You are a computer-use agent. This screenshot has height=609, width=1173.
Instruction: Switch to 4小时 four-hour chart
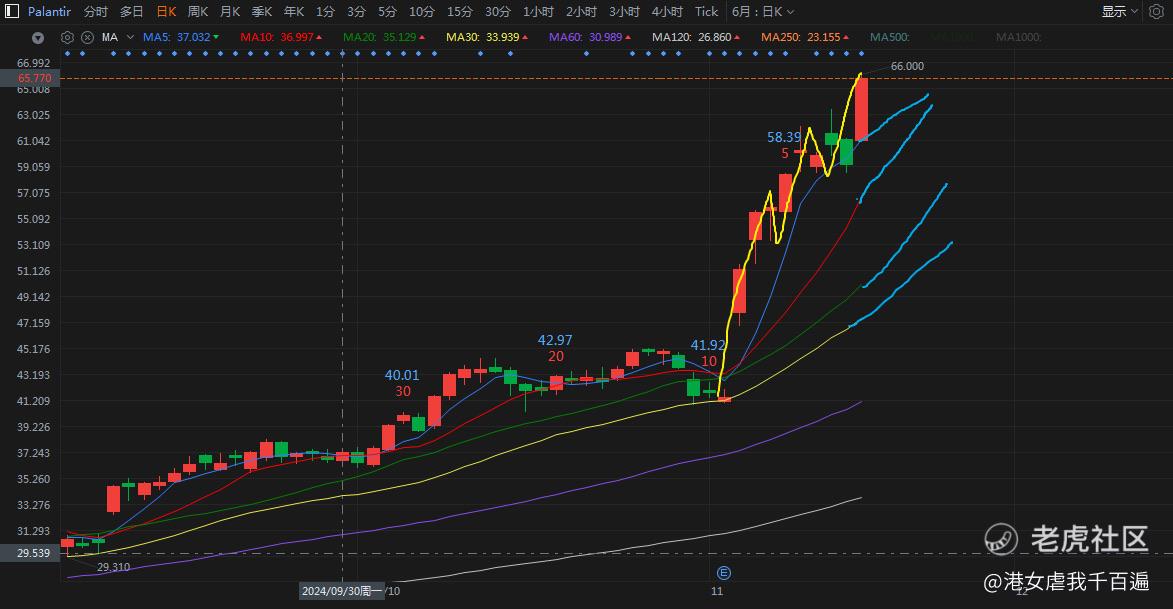(667, 11)
